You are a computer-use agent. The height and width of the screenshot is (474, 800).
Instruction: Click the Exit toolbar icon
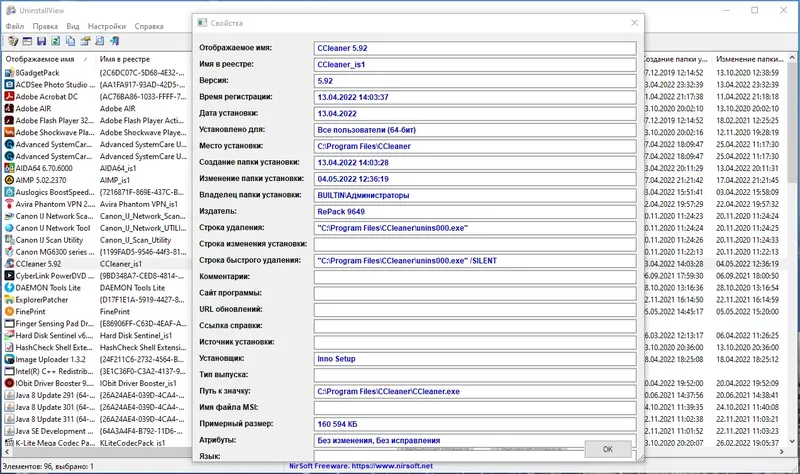(114, 41)
